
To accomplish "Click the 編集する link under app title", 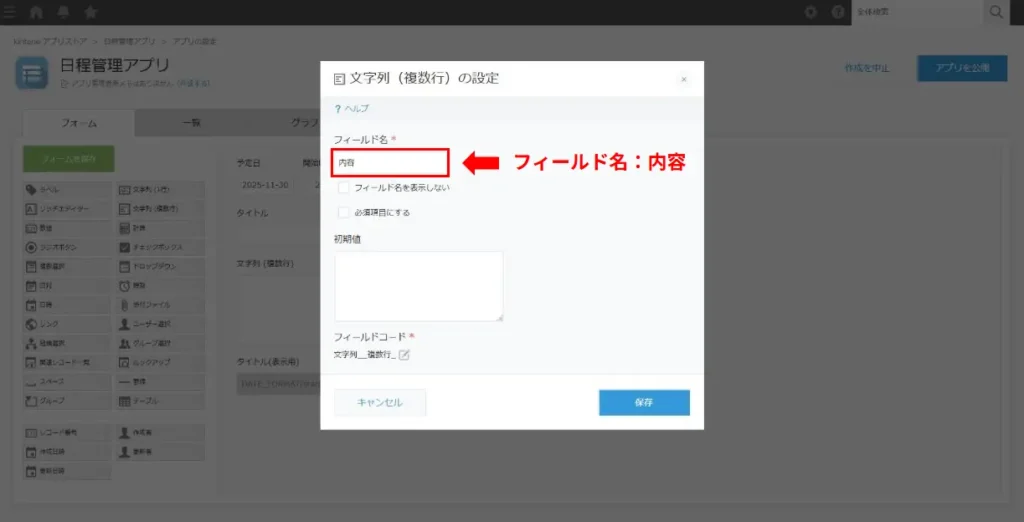I will coord(194,84).
